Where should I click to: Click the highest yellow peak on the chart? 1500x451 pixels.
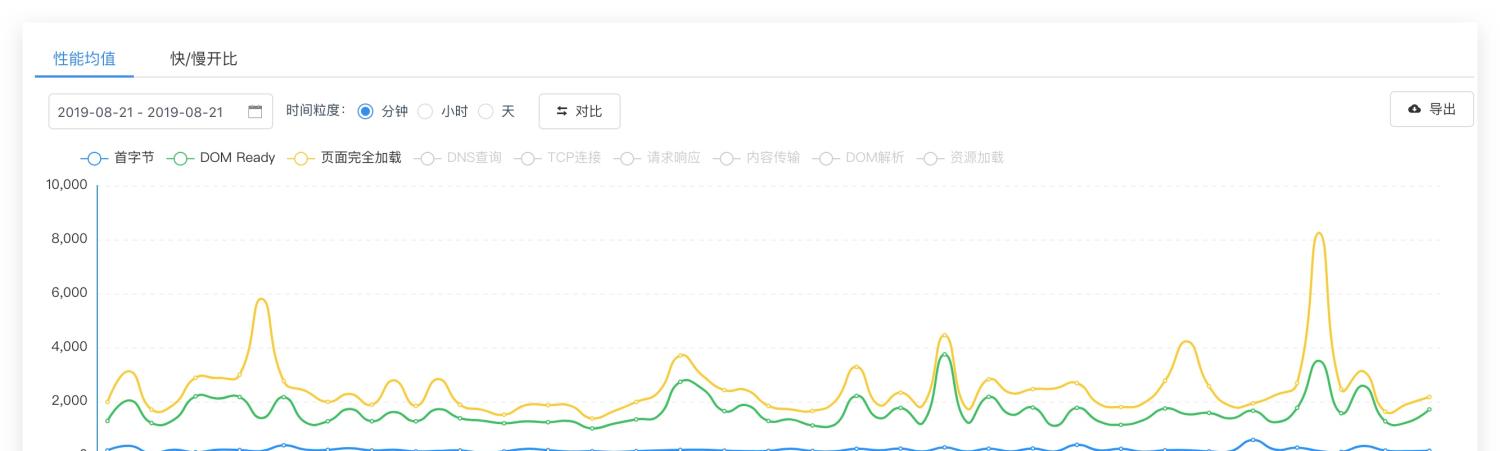coord(1319,234)
